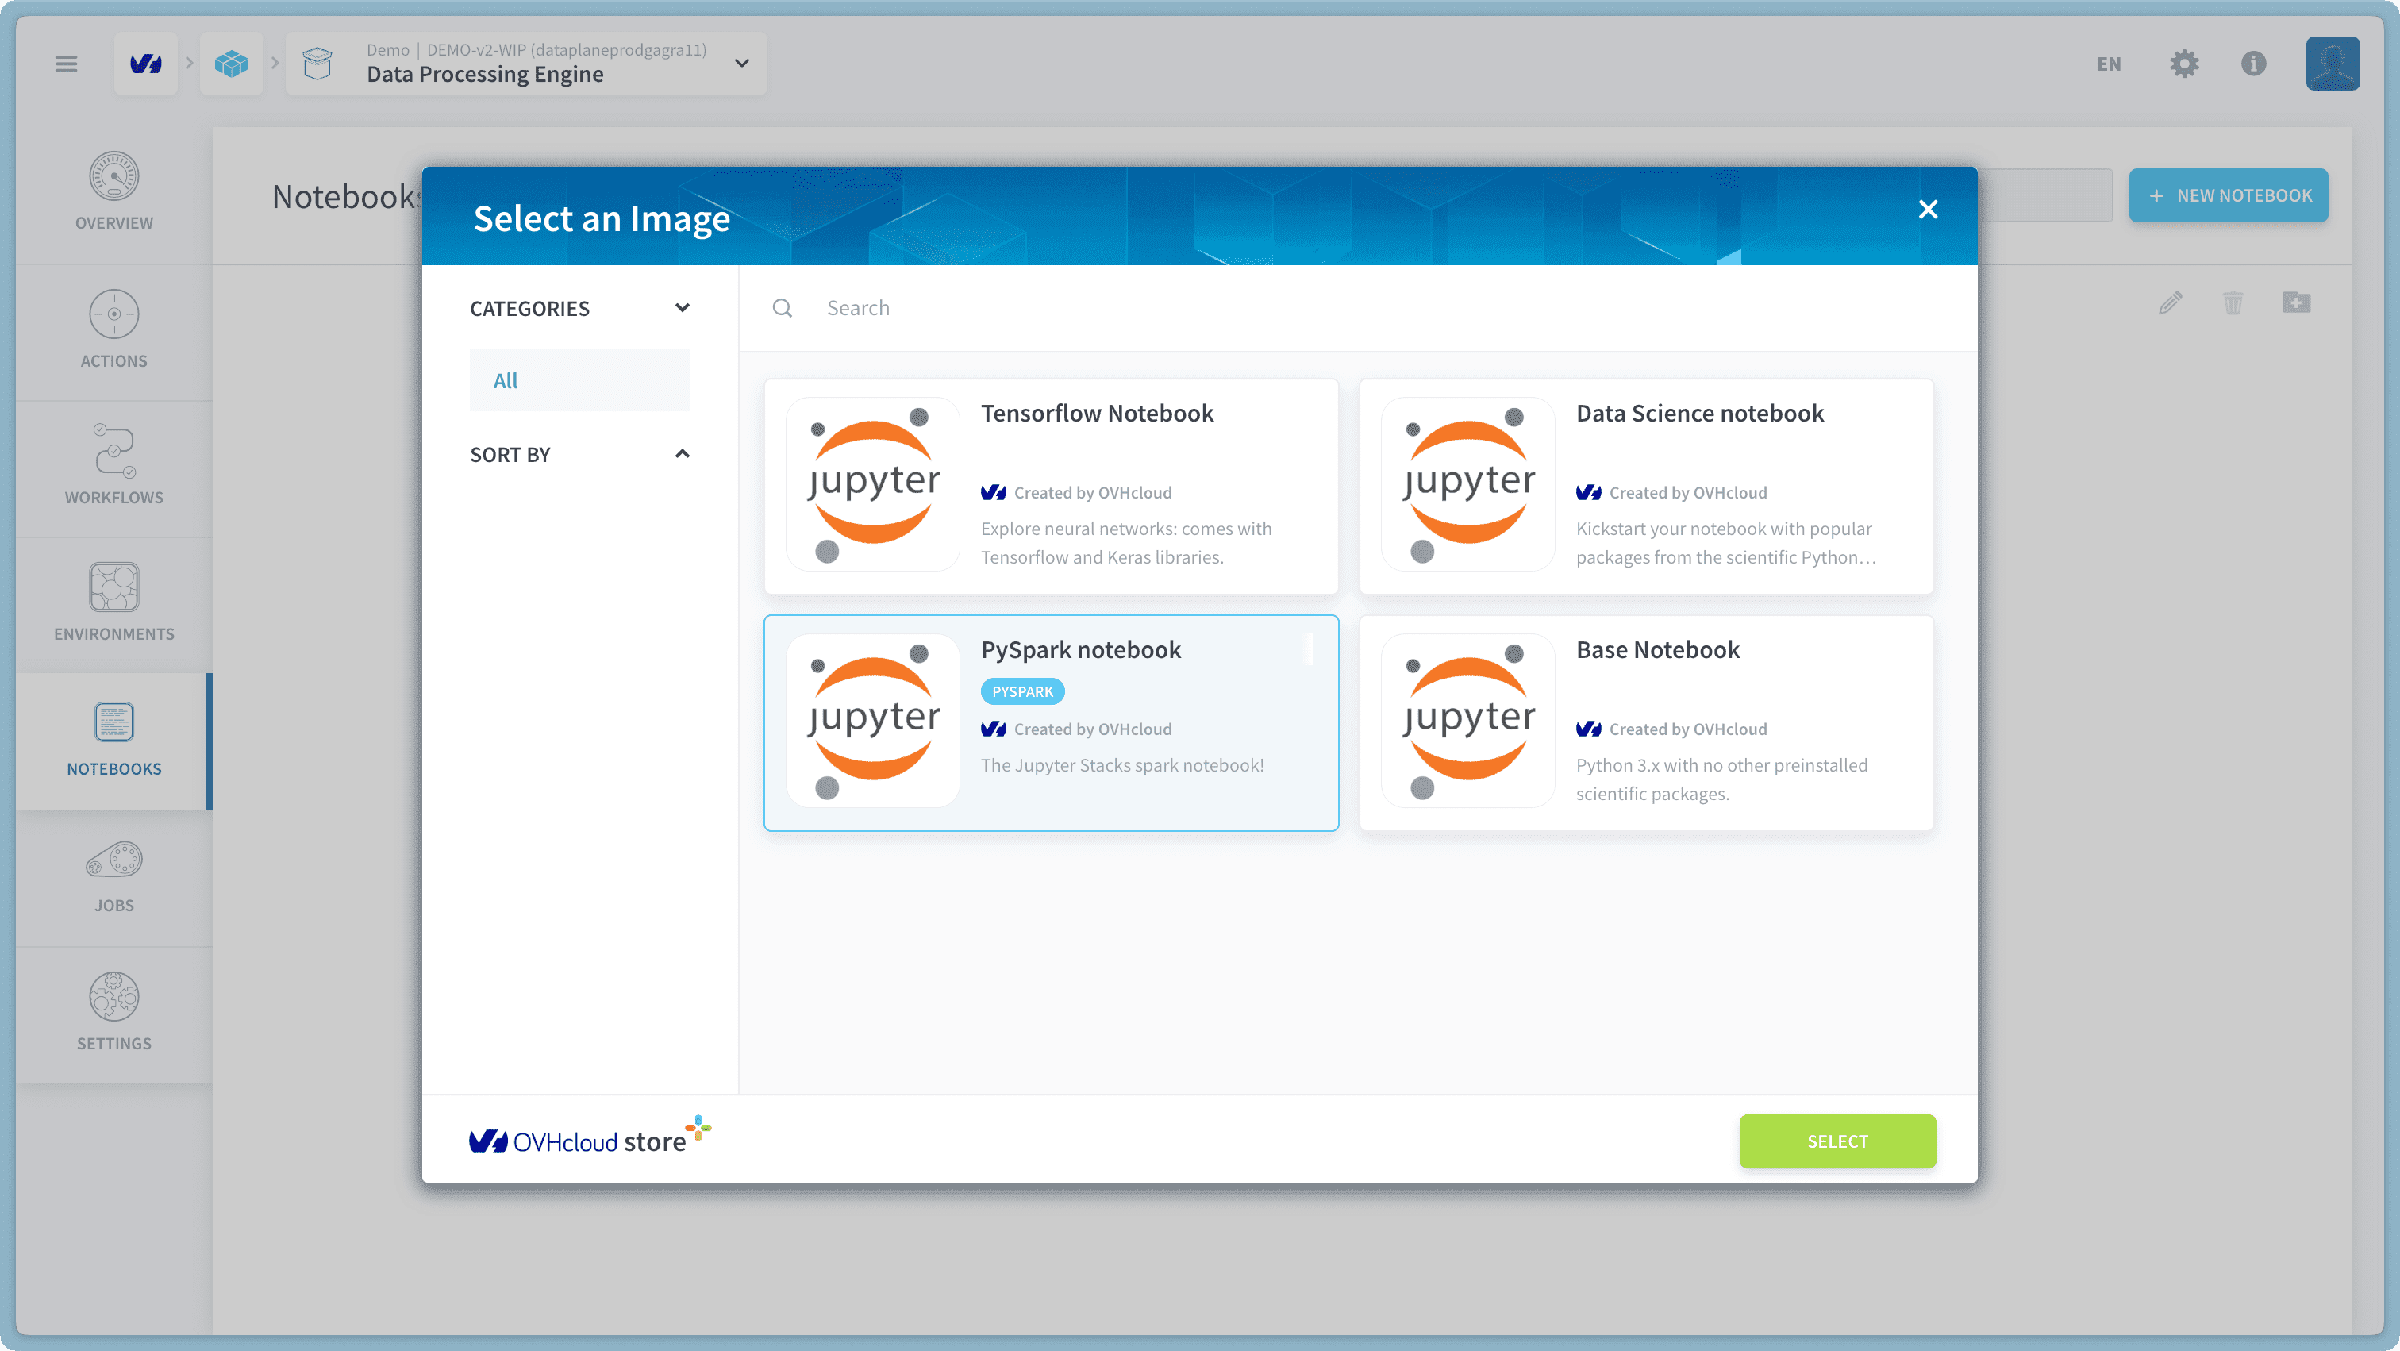Select the Base Notebook title
Image resolution: width=2400 pixels, height=1351 pixels.
pyautogui.click(x=1658, y=650)
